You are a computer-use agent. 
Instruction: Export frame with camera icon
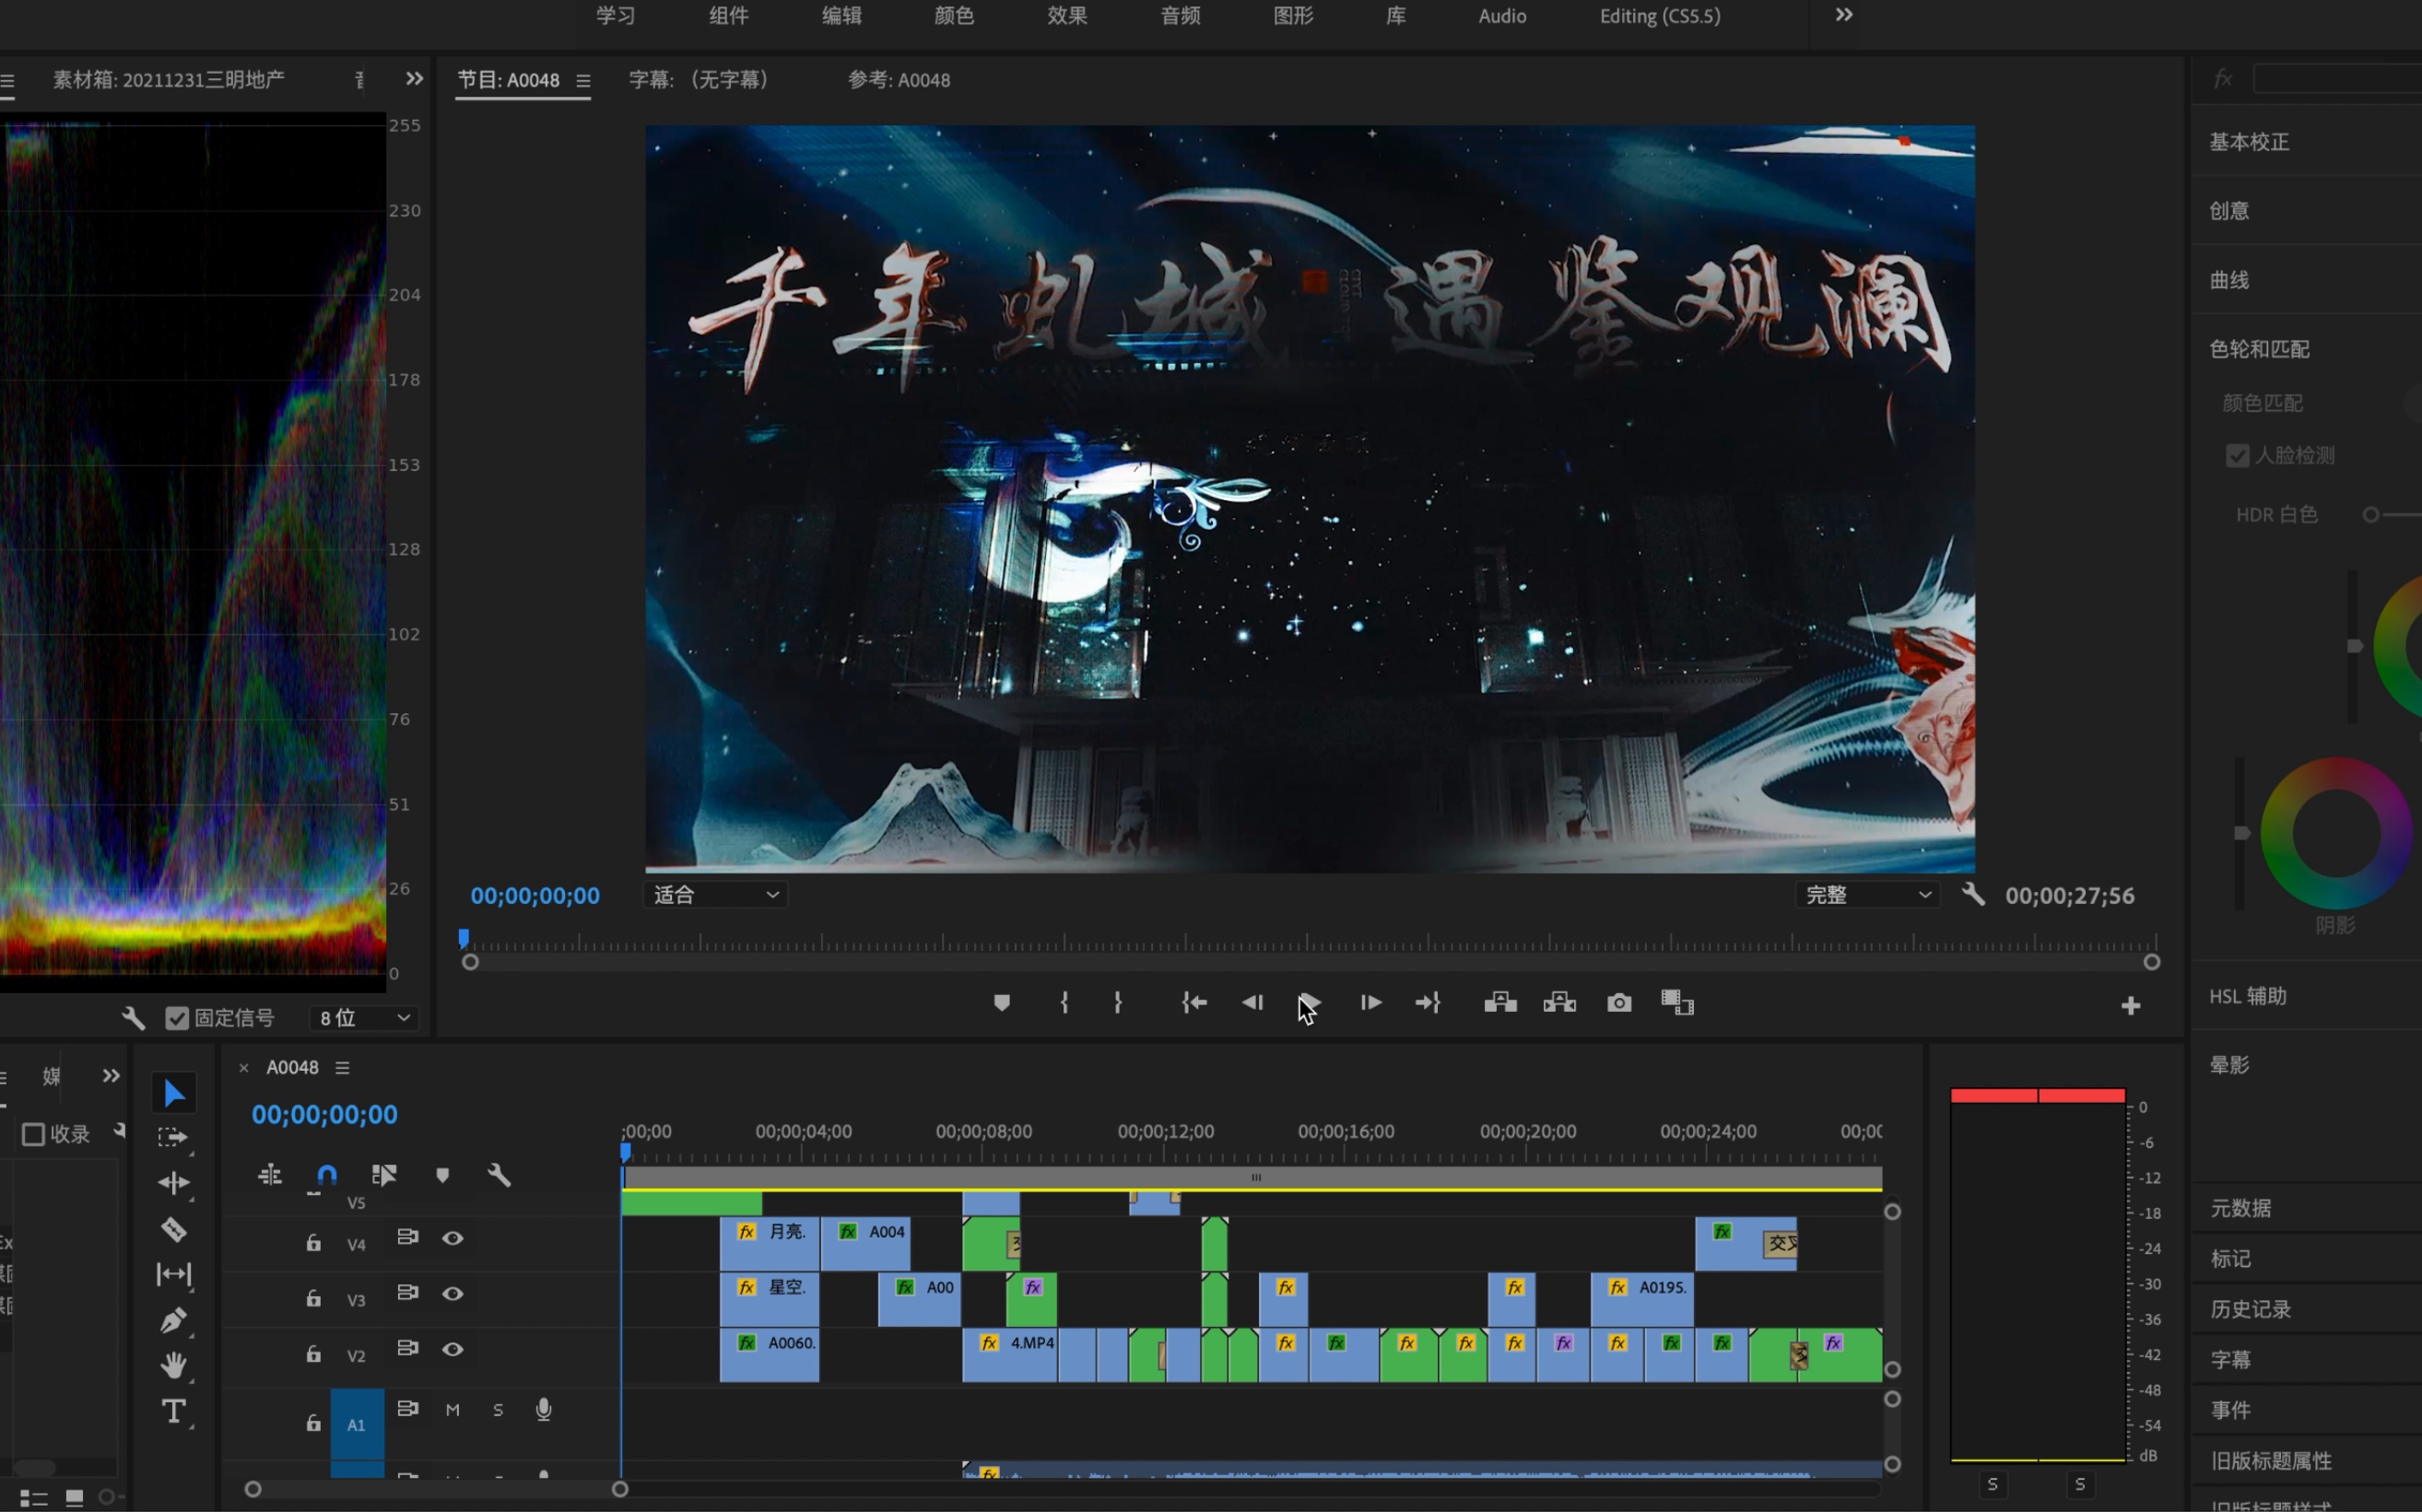point(1619,1003)
